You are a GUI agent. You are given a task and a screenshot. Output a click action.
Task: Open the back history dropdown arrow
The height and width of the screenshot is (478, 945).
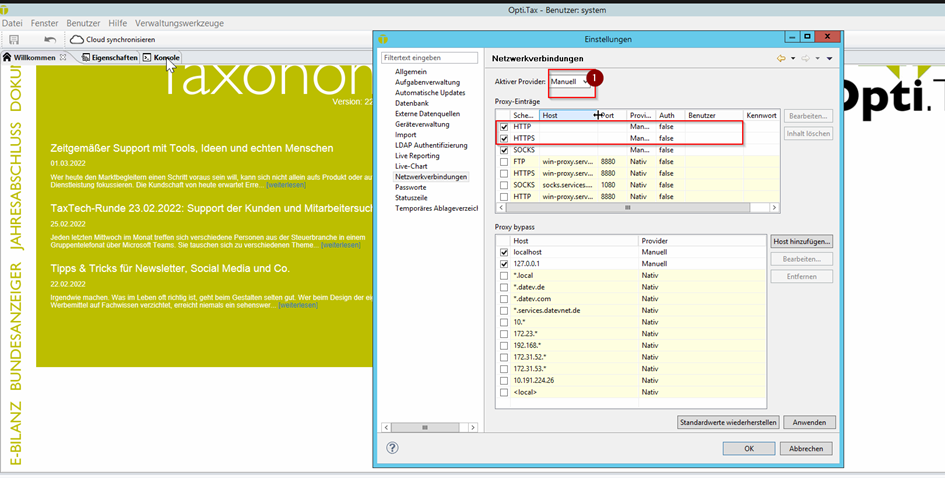tap(793, 59)
